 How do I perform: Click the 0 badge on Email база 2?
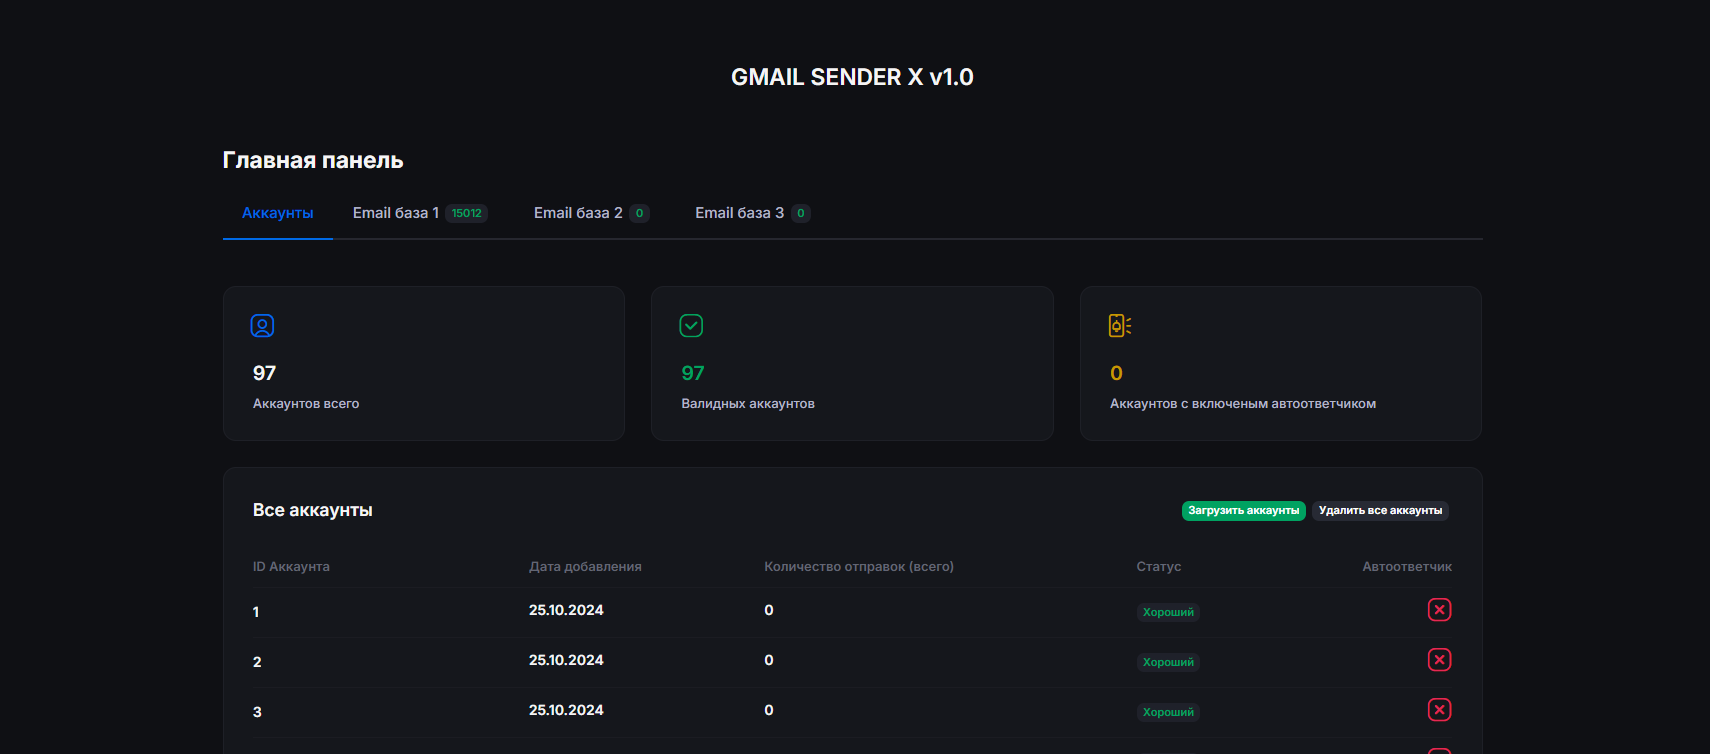[x=640, y=213]
